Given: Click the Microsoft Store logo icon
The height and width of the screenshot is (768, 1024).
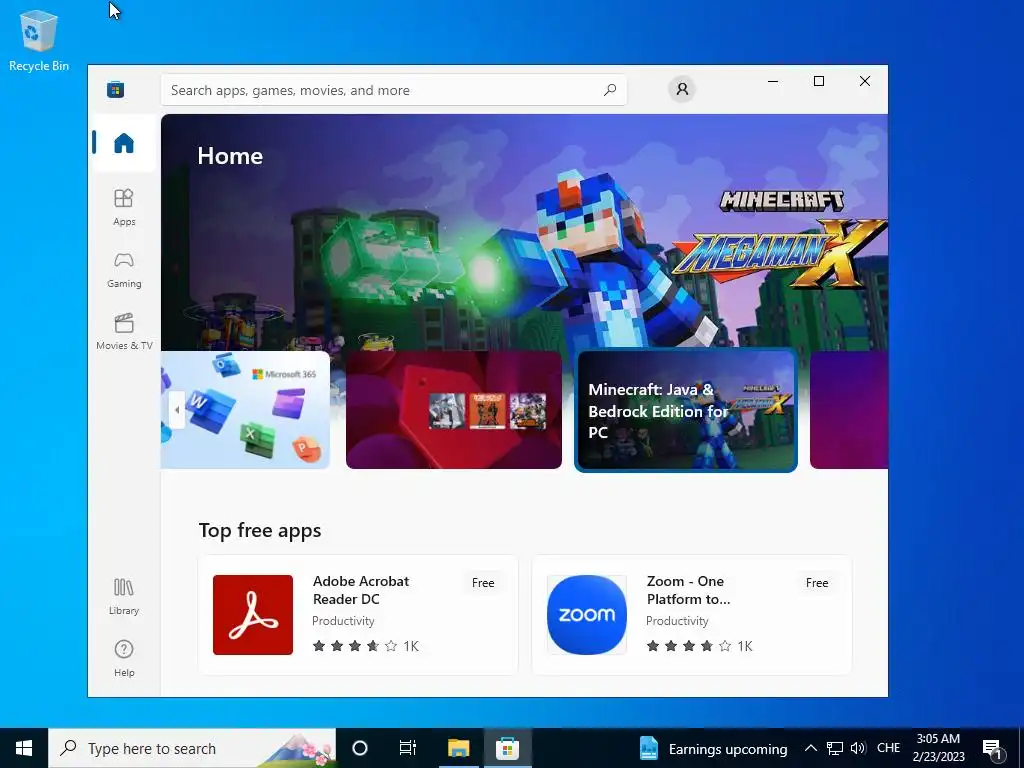Looking at the screenshot, I should pos(116,89).
